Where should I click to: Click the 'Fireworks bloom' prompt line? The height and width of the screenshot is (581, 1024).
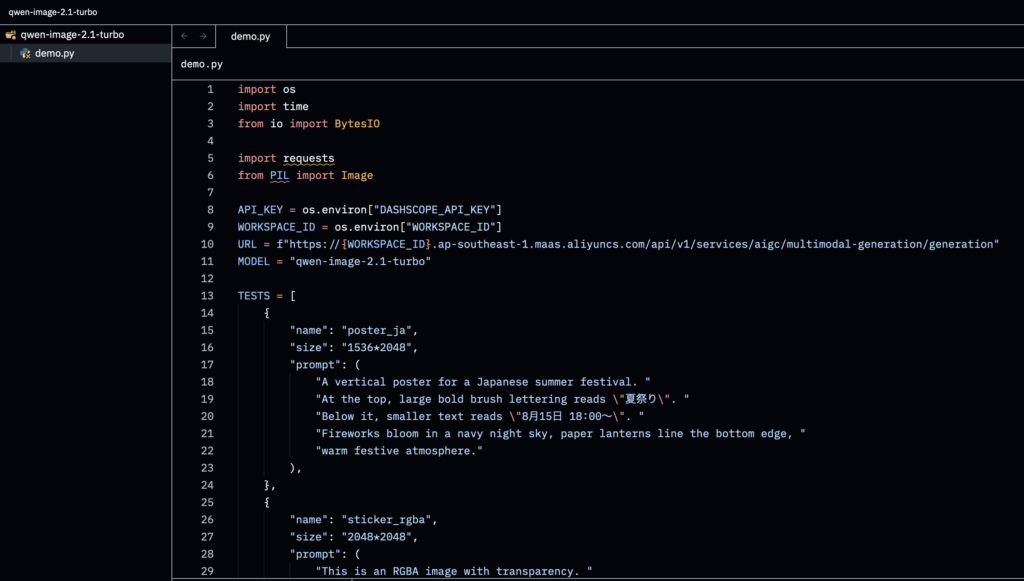[x=560, y=433]
